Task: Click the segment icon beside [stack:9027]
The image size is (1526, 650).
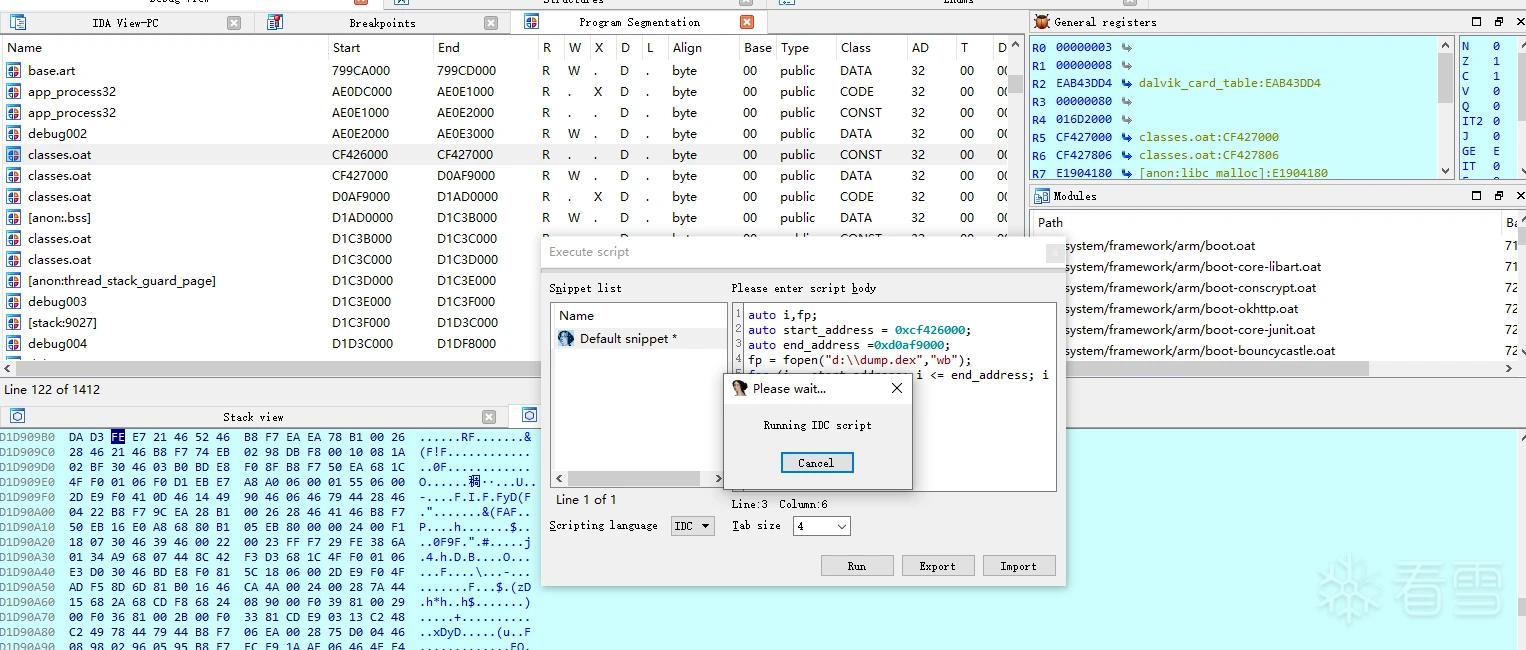Action: [x=14, y=323]
